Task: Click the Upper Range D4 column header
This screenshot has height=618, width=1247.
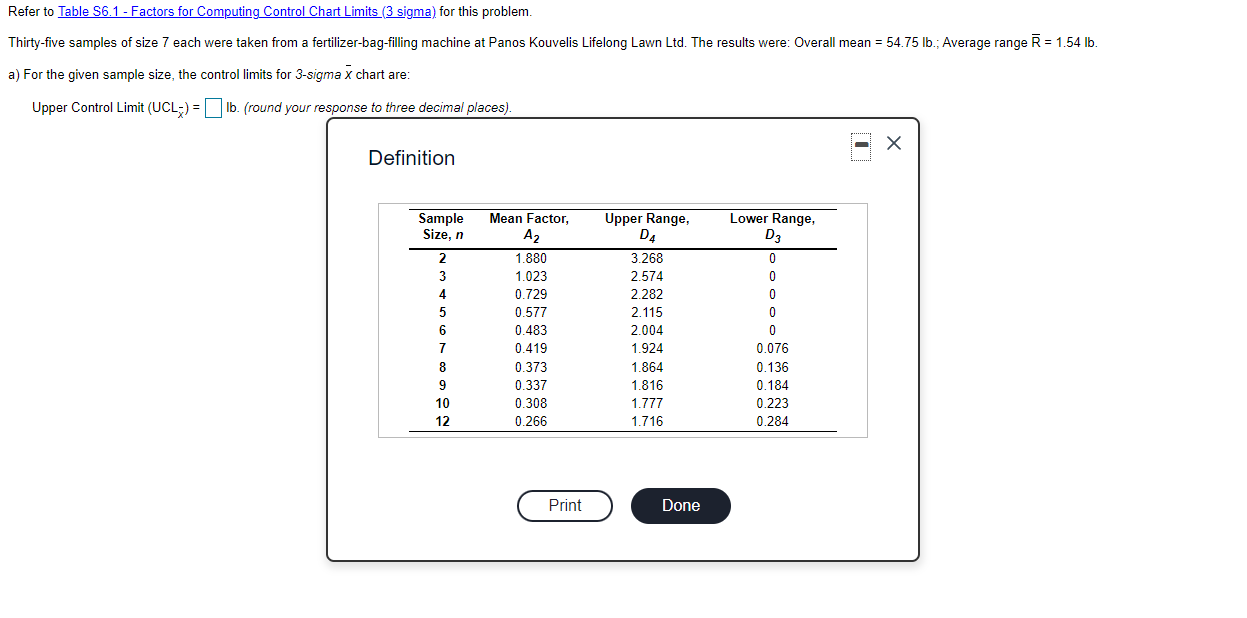Action: (x=646, y=226)
